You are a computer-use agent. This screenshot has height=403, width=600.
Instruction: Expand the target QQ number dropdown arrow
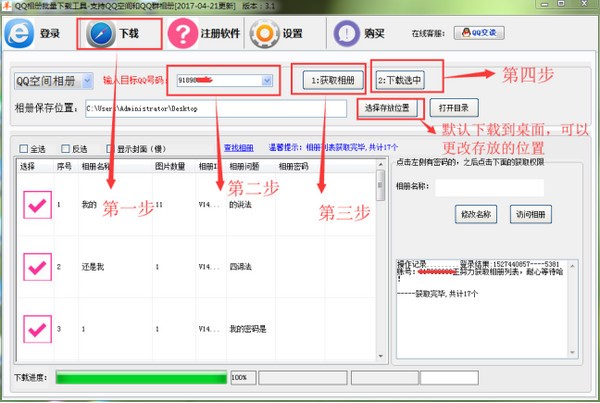pyautogui.click(x=267, y=80)
